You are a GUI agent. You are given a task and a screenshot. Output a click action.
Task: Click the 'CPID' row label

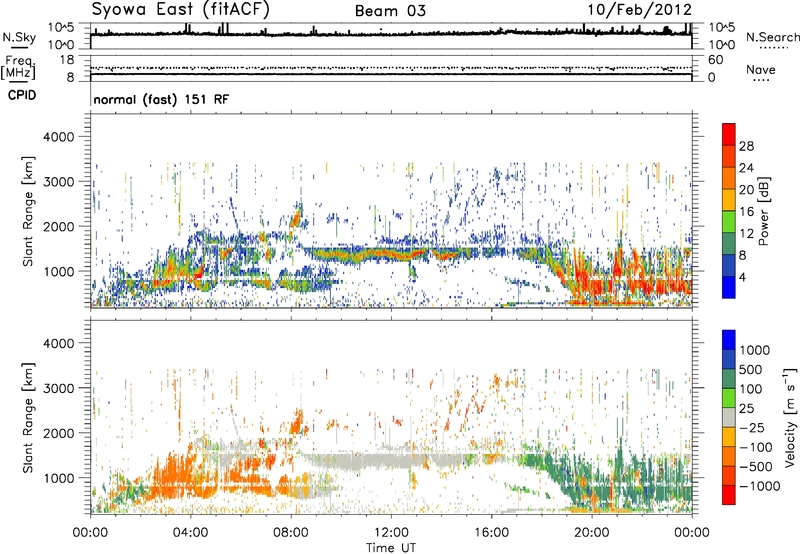tap(22, 95)
